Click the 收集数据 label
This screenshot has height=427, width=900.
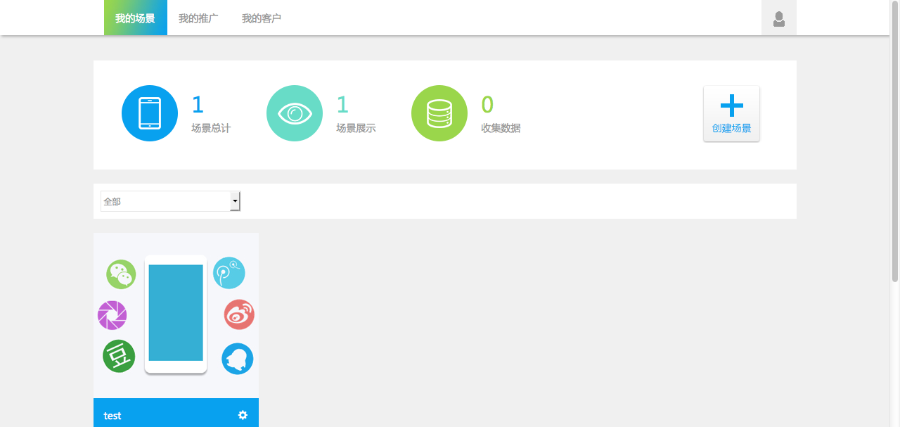click(501, 129)
